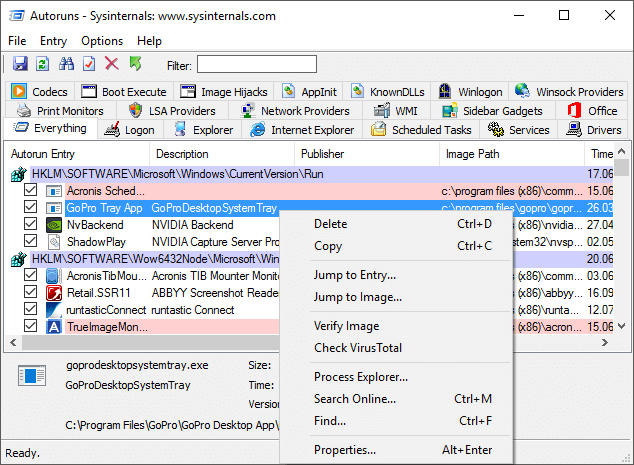Click the check-mark Properties toolbar icon

pyautogui.click(x=89, y=64)
